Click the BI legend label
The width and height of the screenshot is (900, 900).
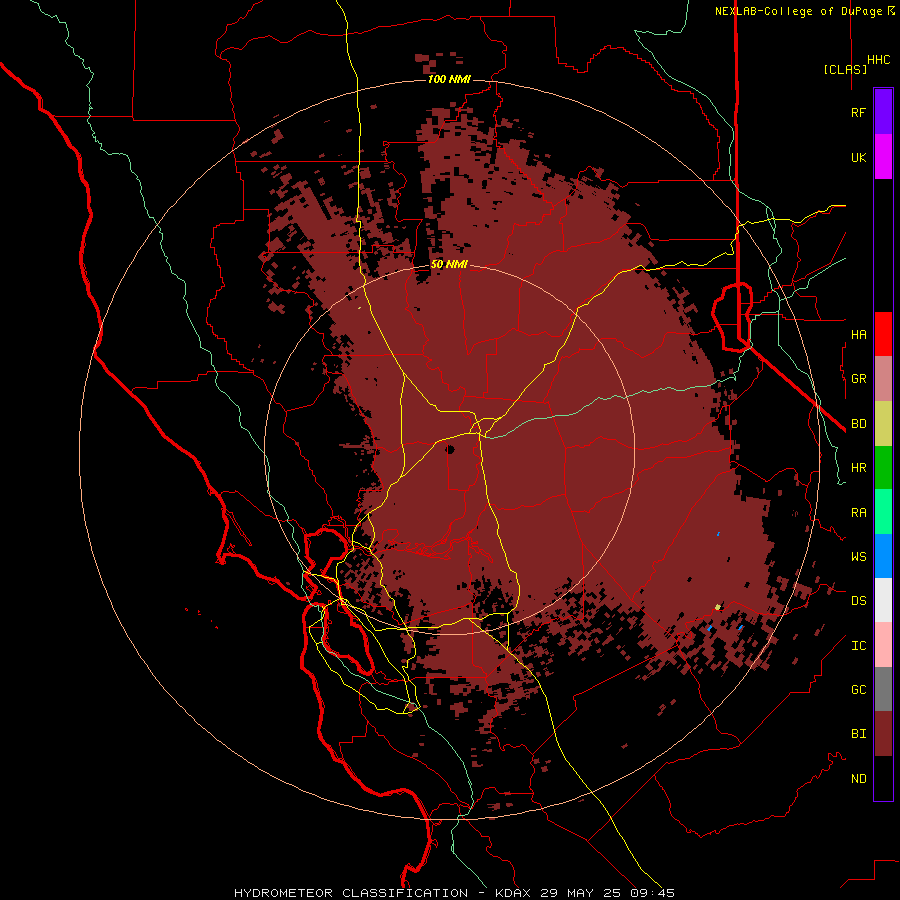click(x=858, y=734)
